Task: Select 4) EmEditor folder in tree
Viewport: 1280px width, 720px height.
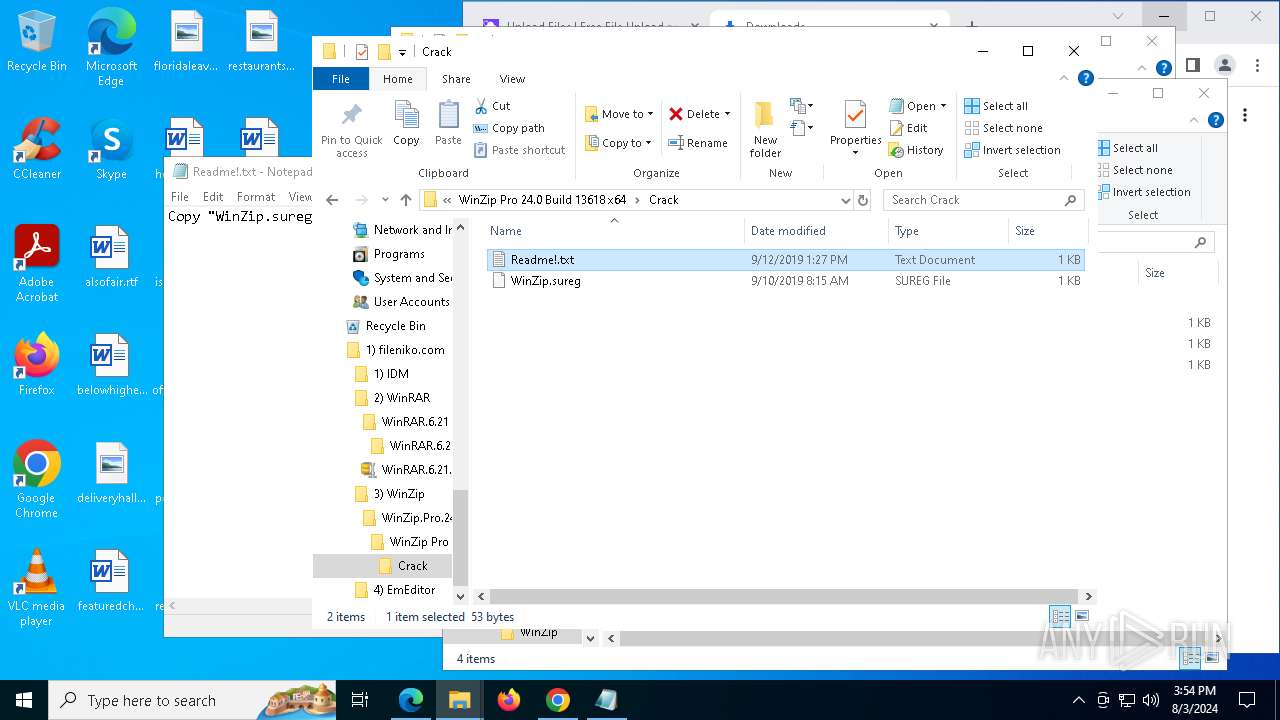Action: click(394, 590)
